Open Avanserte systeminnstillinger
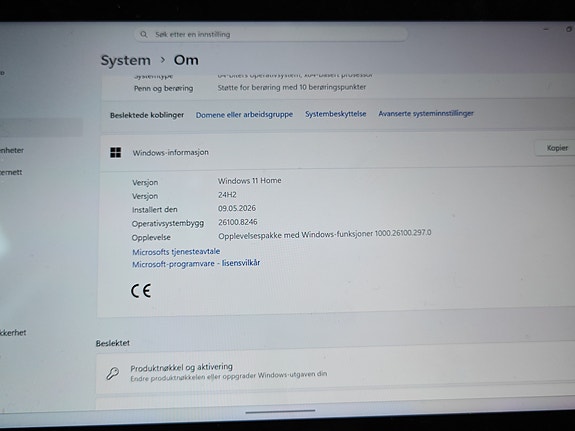Screen dimensions: 575x431 [426, 114]
